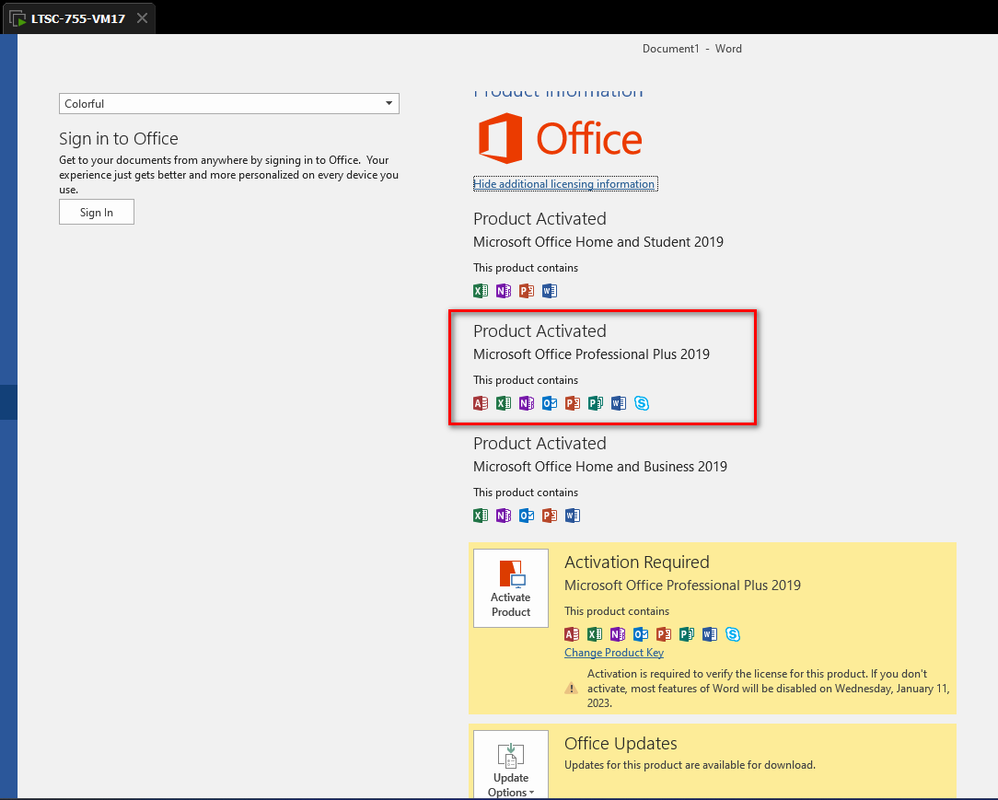Click Outlook icon under Home and Business 2019
This screenshot has height=800, width=998.
[x=526, y=516]
